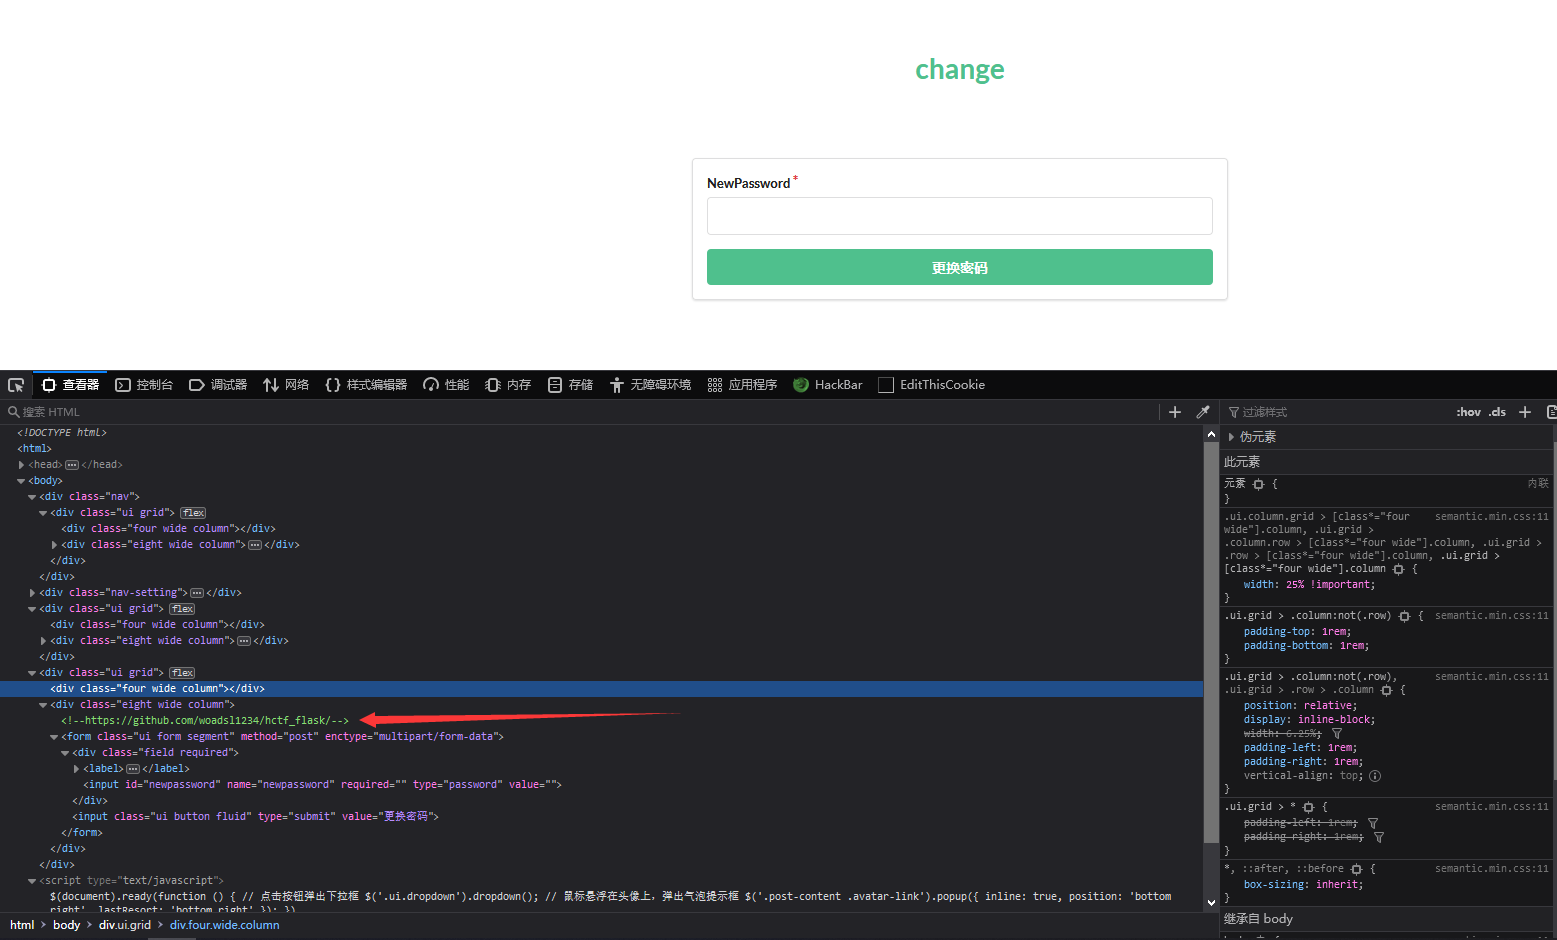Select div.four.wide.column breadcrumb
Viewport: 1557px width, 940px height.
[x=225, y=925]
